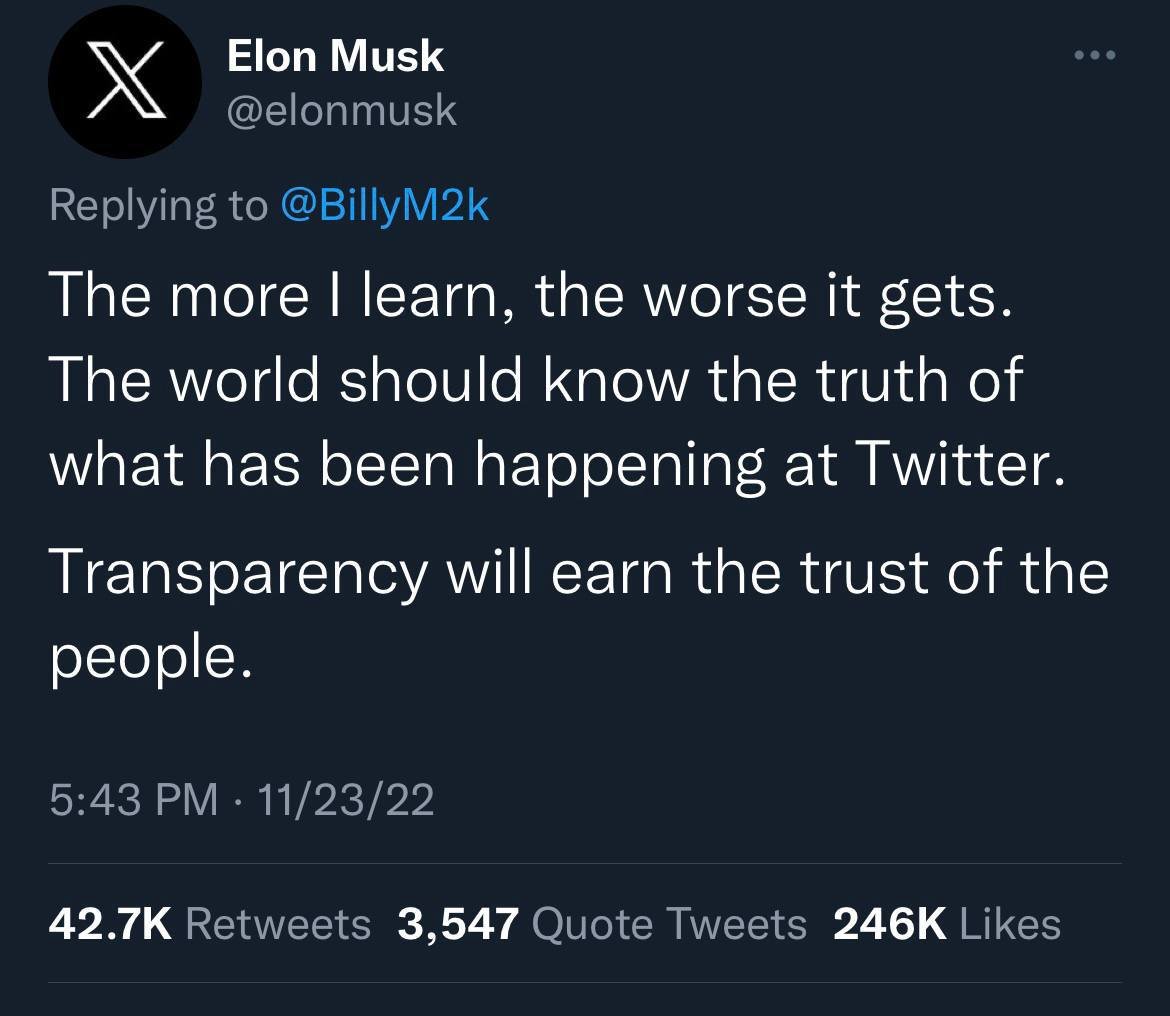Image resolution: width=1170 pixels, height=1016 pixels.
Task: Click the 42.7K retweet count
Action: 110,923
